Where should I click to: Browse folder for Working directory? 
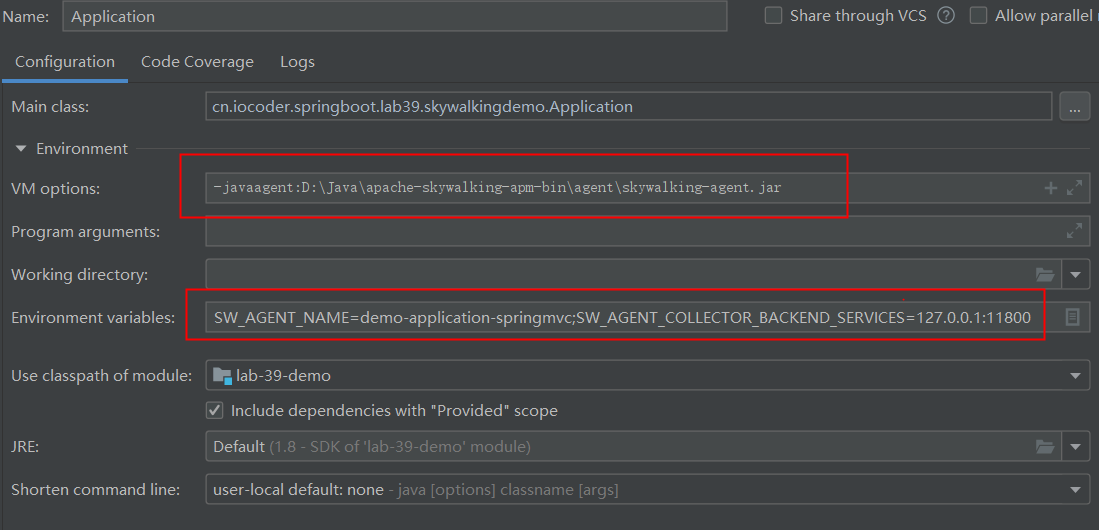[x=1045, y=274]
